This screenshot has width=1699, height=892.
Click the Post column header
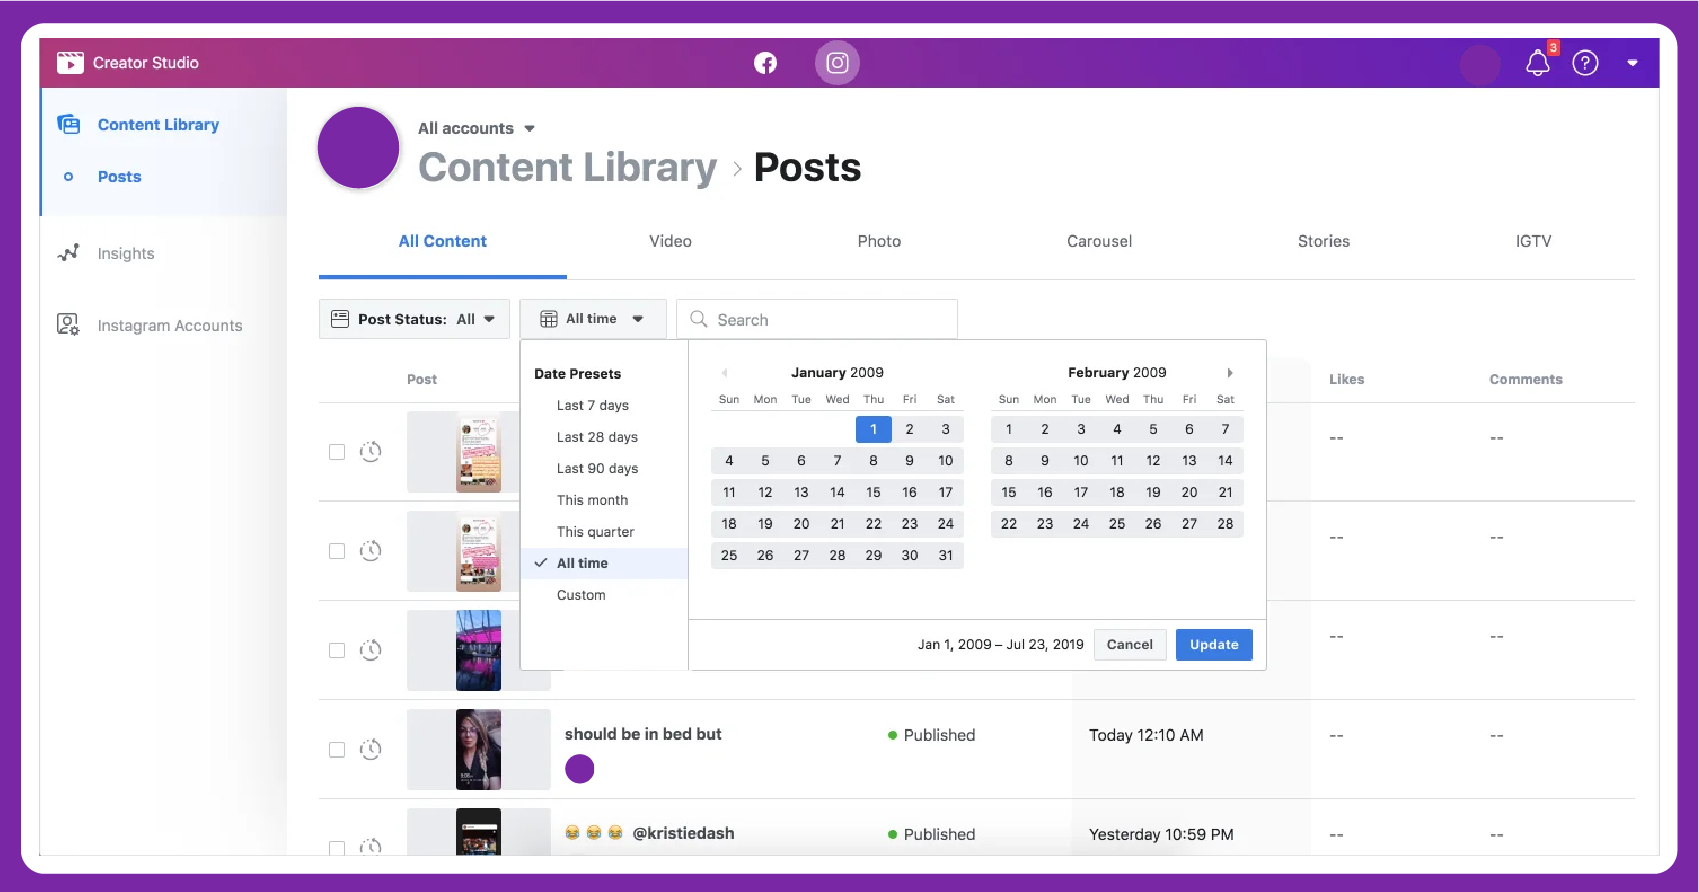click(422, 379)
